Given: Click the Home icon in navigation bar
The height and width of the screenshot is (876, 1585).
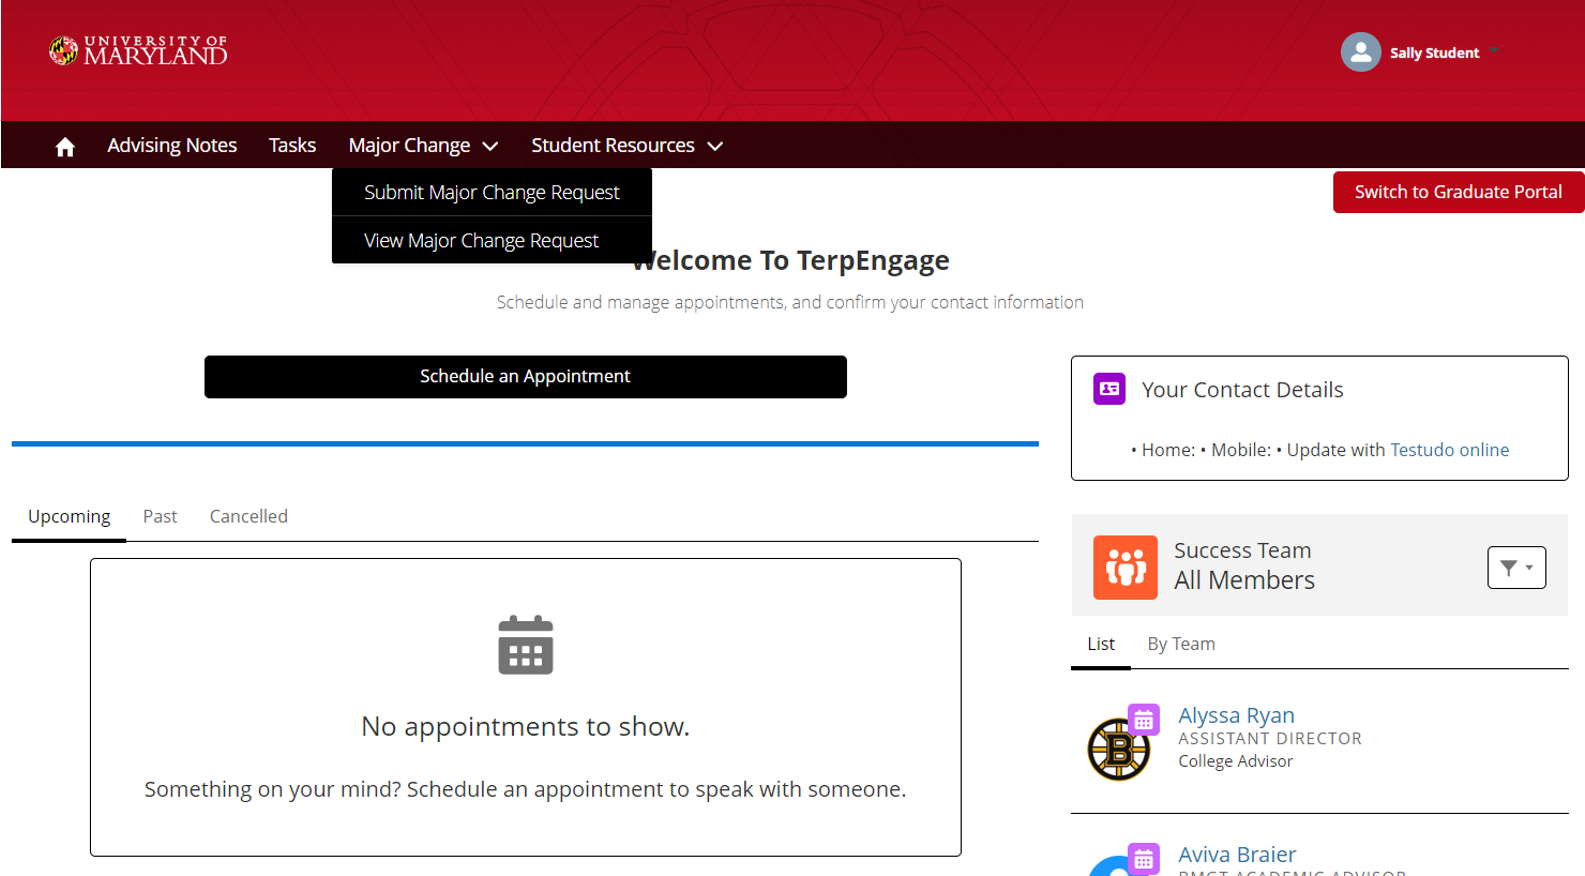Looking at the screenshot, I should click(65, 147).
